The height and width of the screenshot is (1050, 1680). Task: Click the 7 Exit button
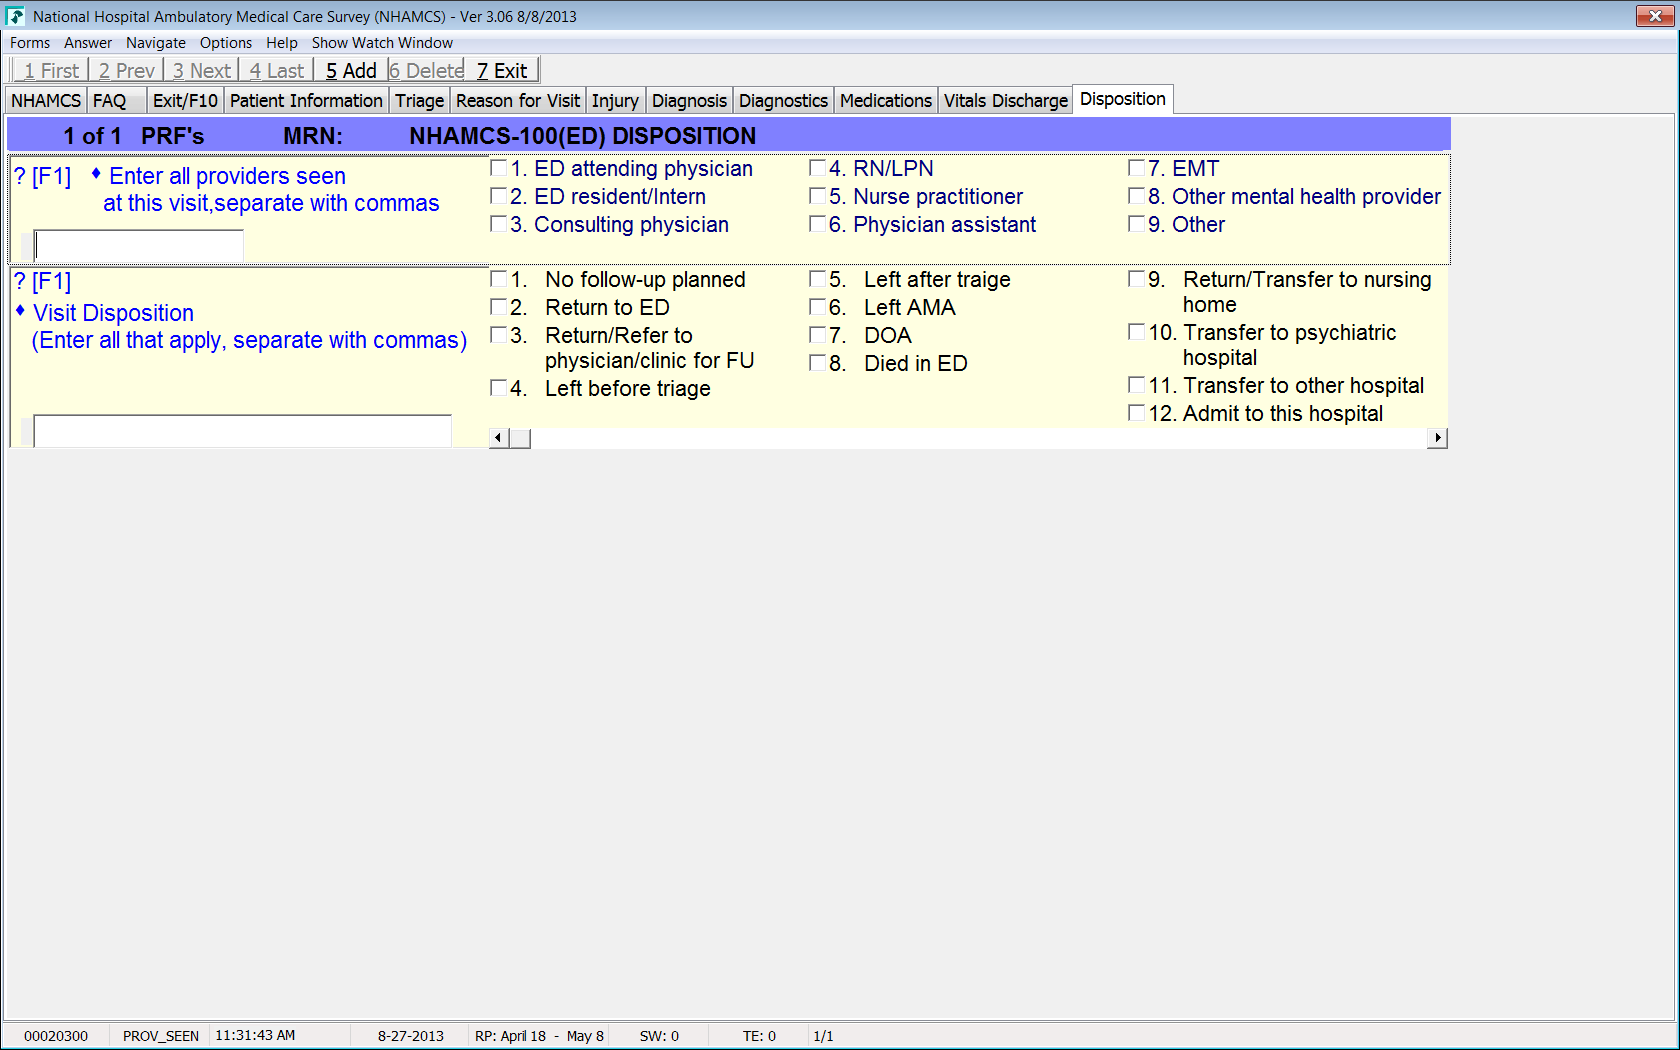(x=502, y=71)
